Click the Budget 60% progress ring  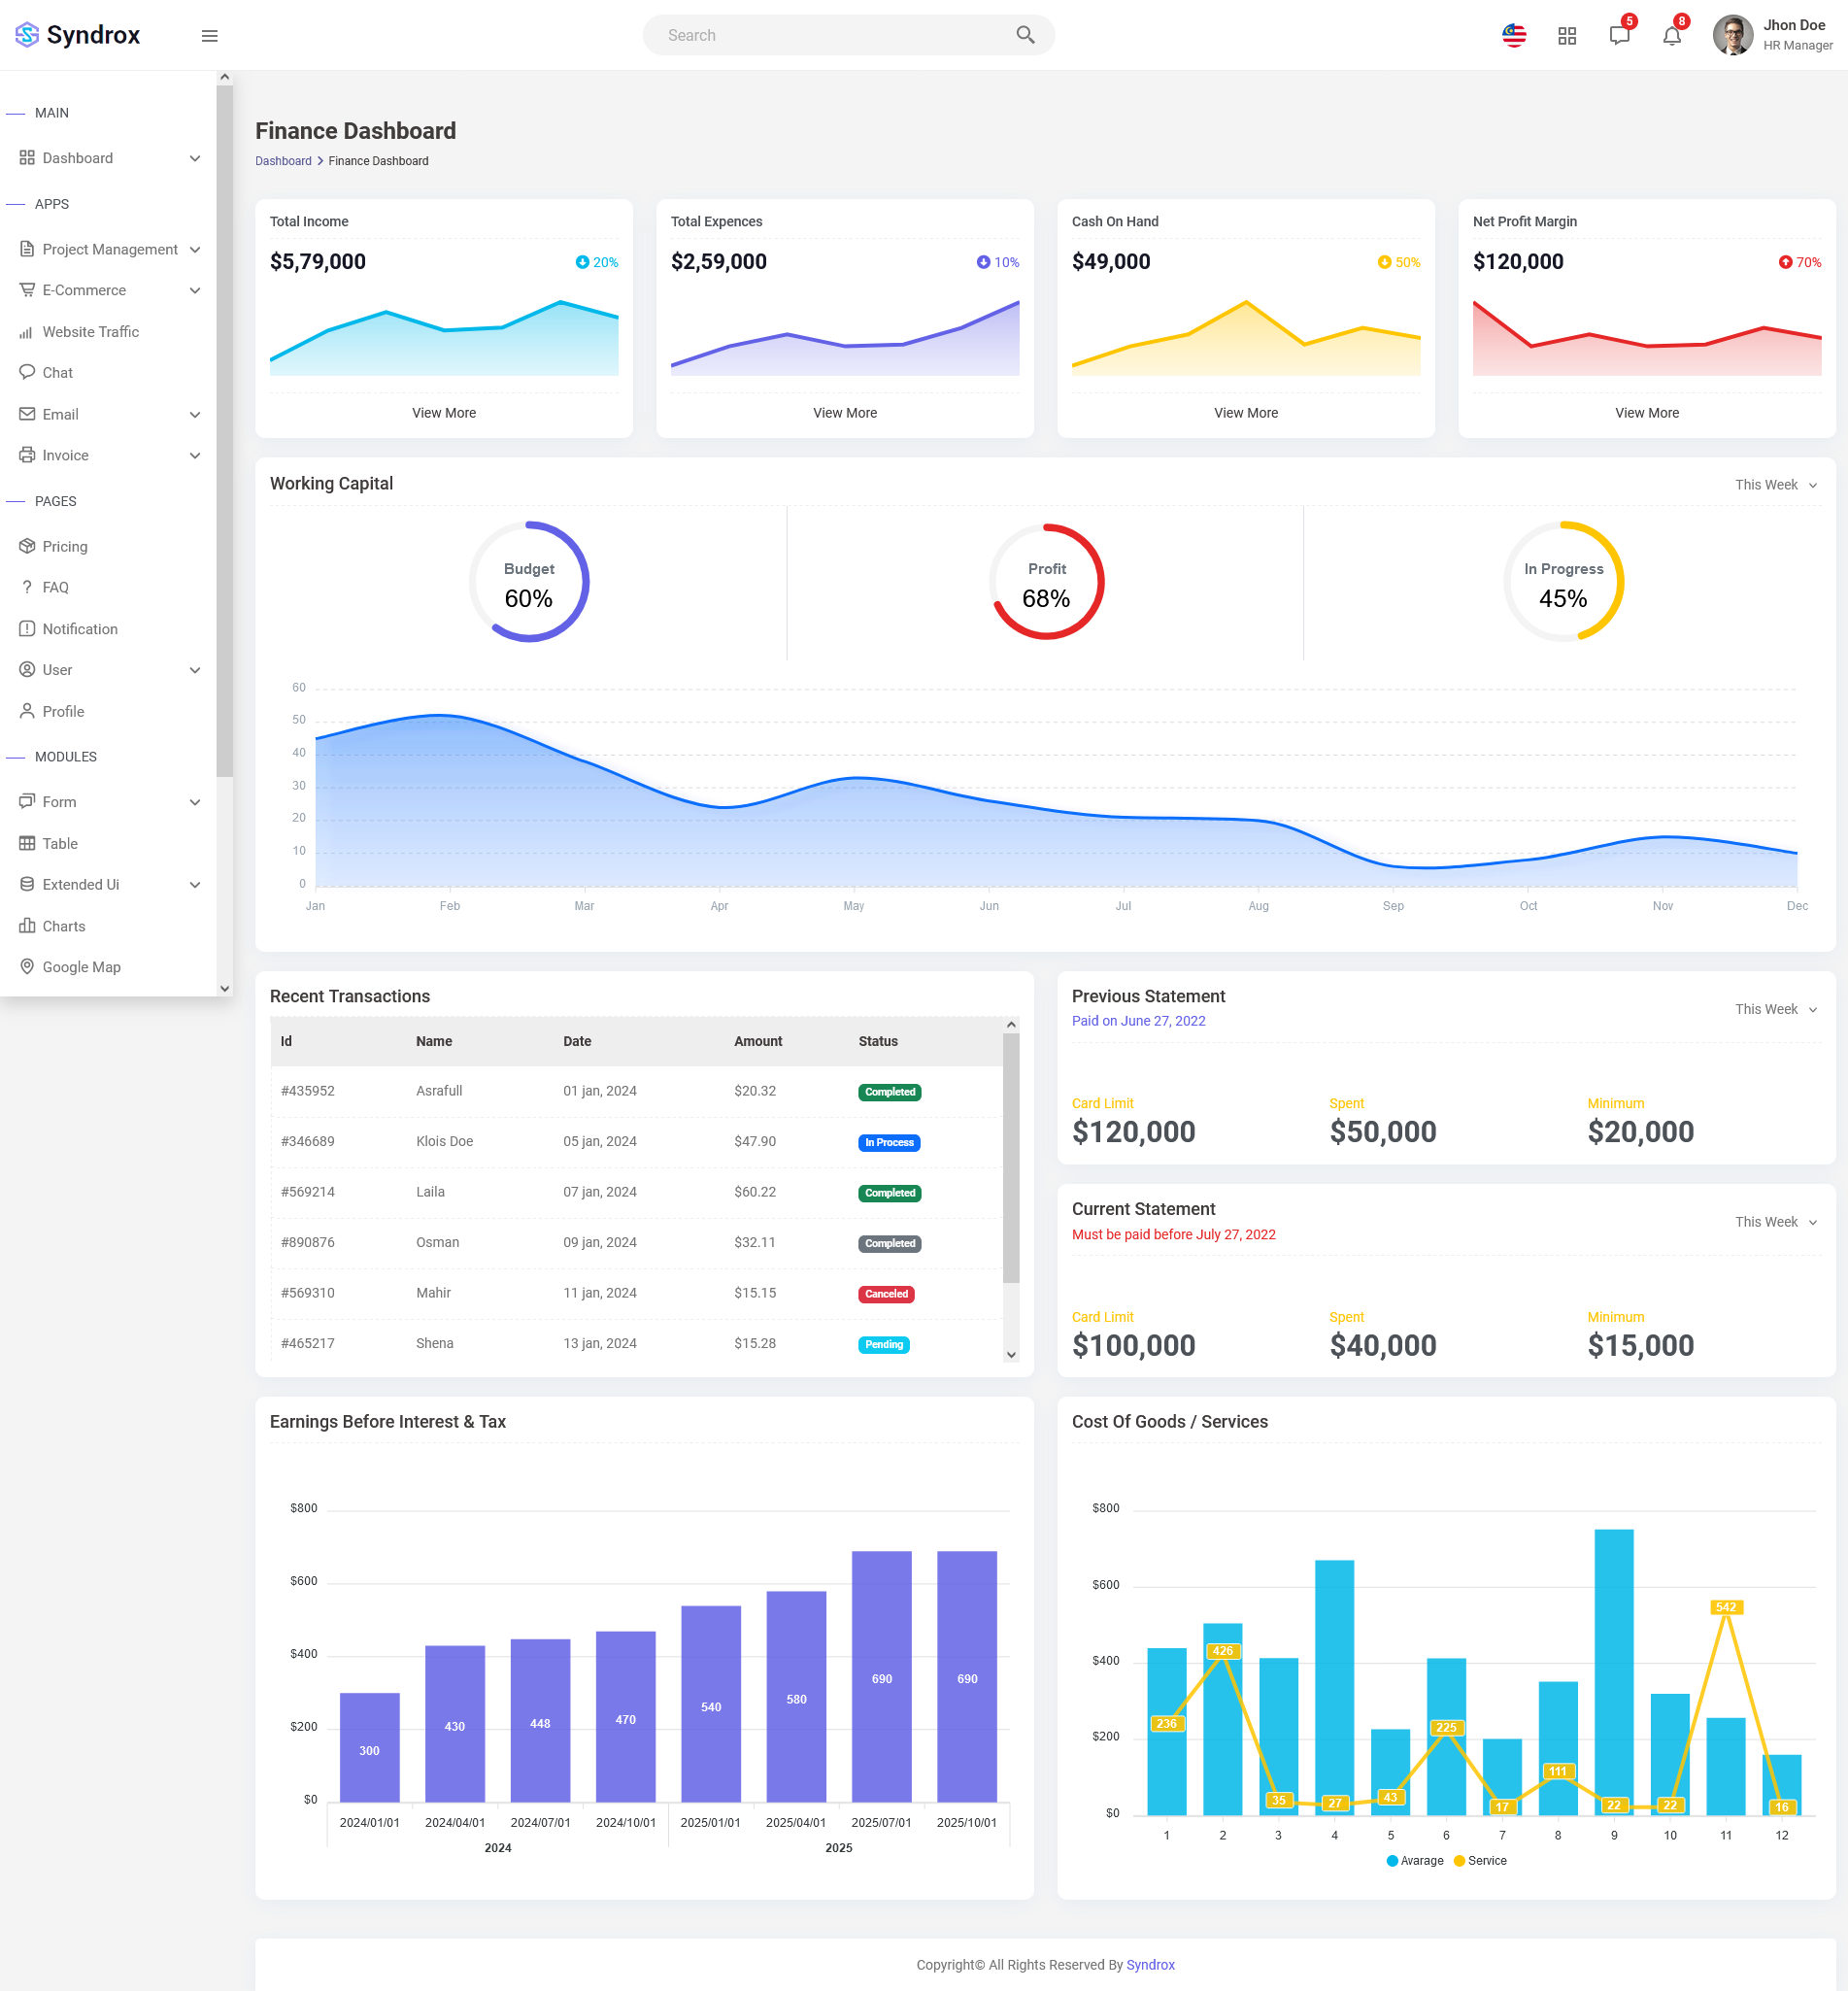click(x=529, y=582)
